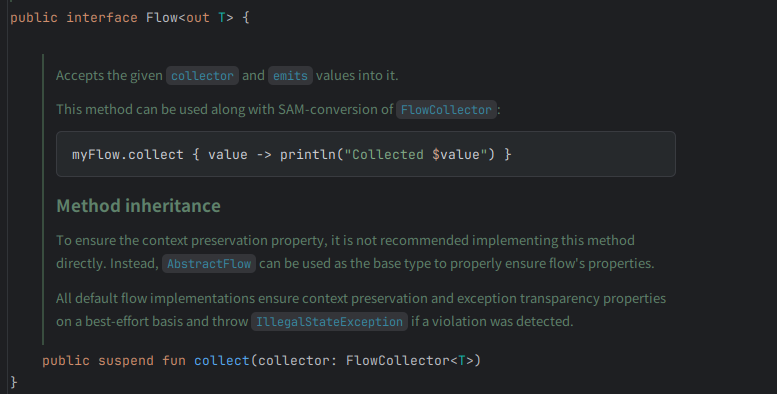Click the closing brace of Flow interface
The height and width of the screenshot is (394, 777).
tap(14, 382)
